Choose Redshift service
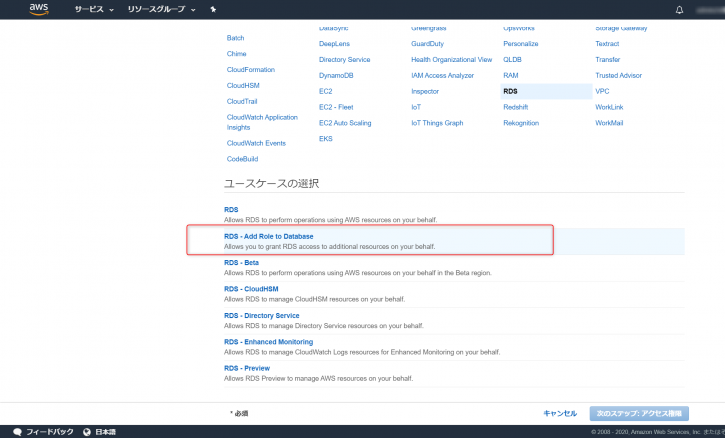This screenshot has height=438, width=725. (516, 107)
